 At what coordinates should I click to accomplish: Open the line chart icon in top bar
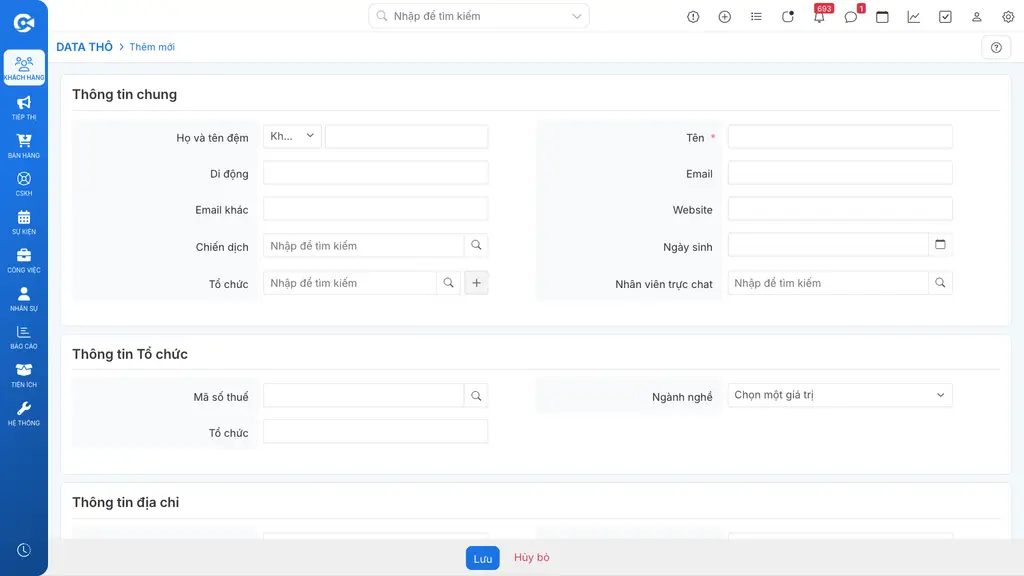[x=914, y=17]
